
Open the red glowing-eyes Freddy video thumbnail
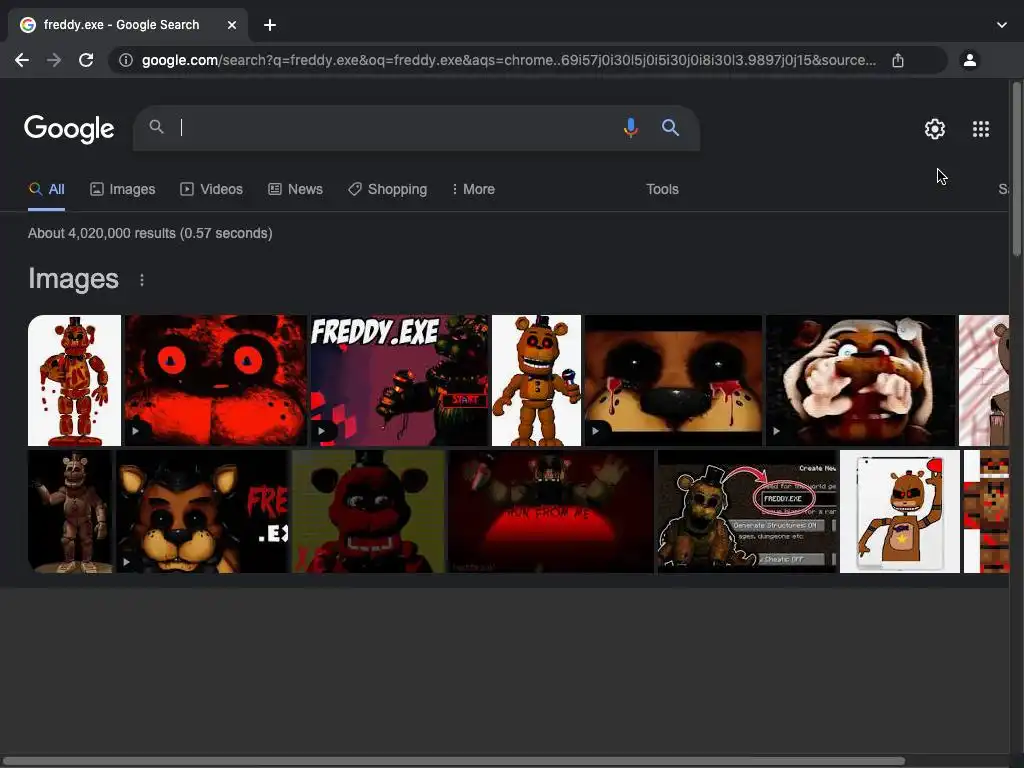click(x=216, y=380)
